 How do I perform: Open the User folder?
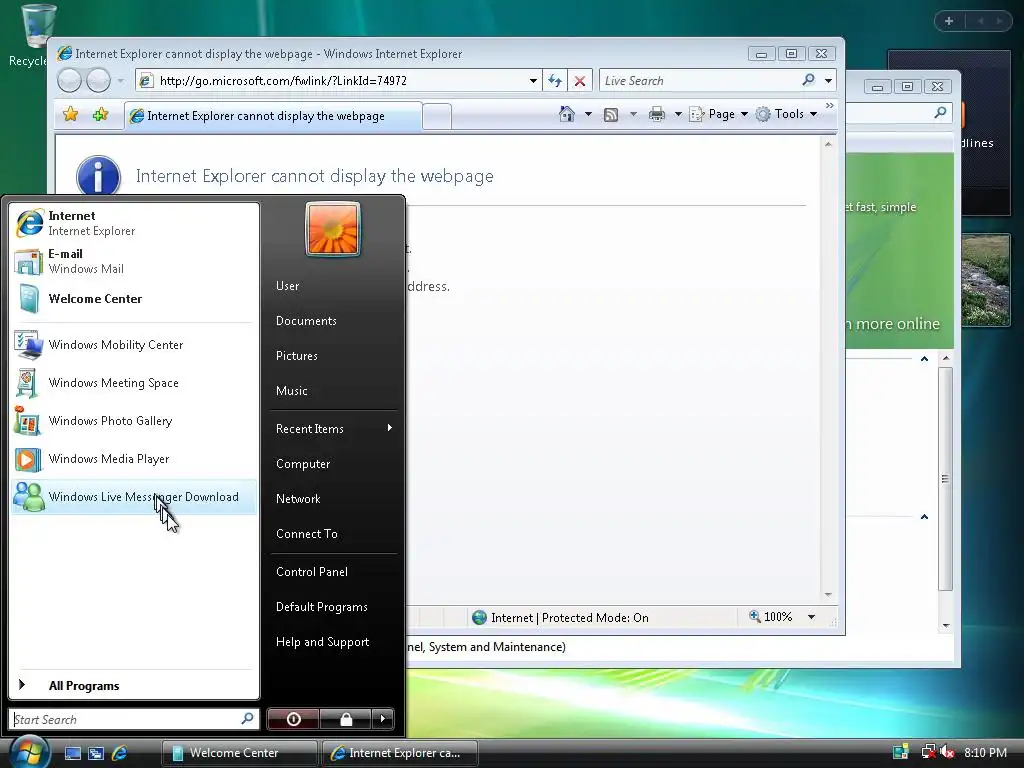tap(333, 286)
